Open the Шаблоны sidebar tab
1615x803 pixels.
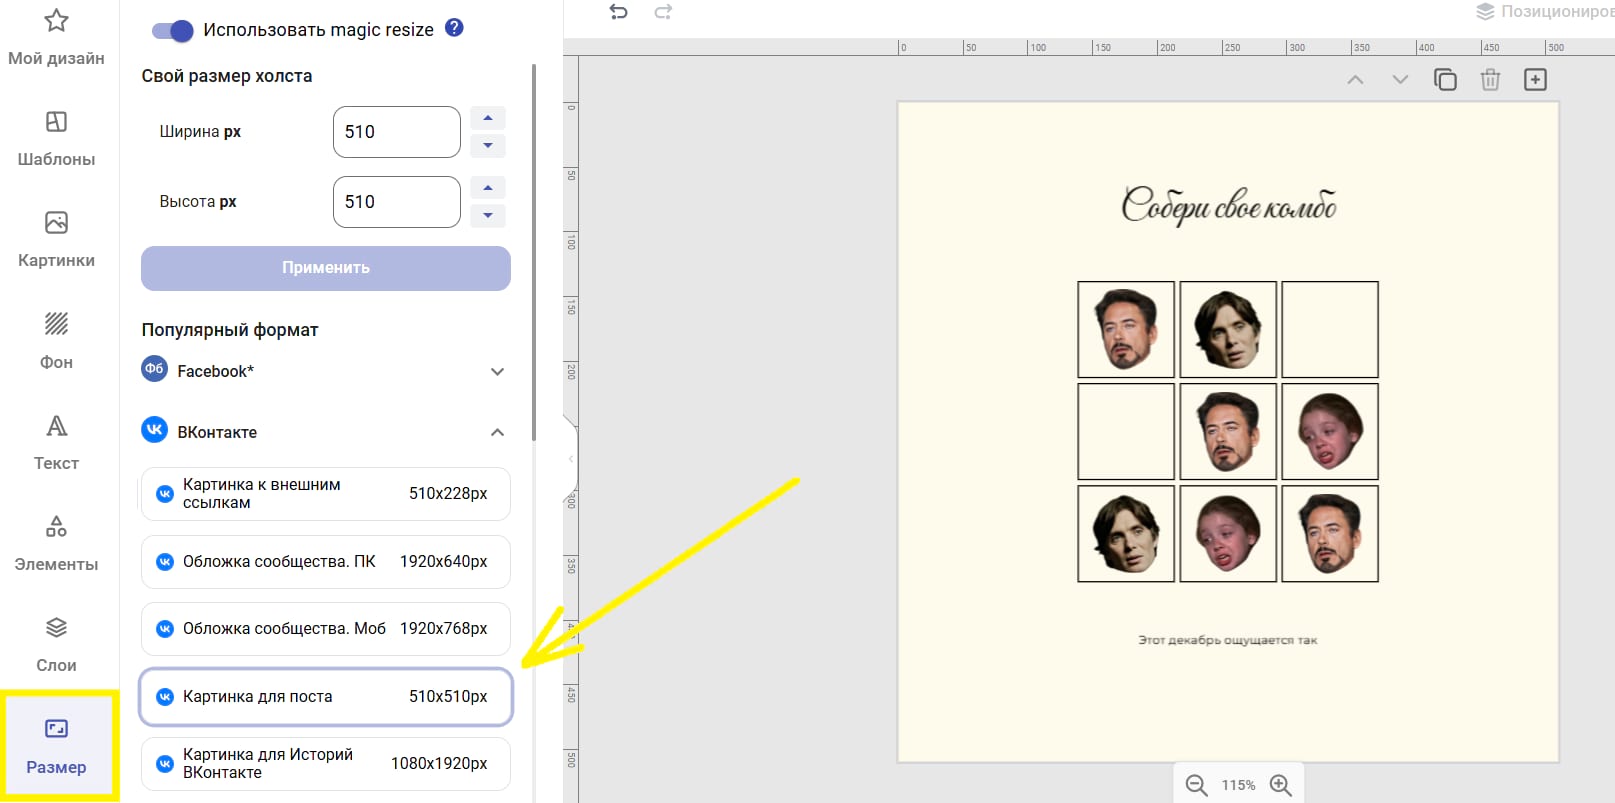[x=56, y=138]
